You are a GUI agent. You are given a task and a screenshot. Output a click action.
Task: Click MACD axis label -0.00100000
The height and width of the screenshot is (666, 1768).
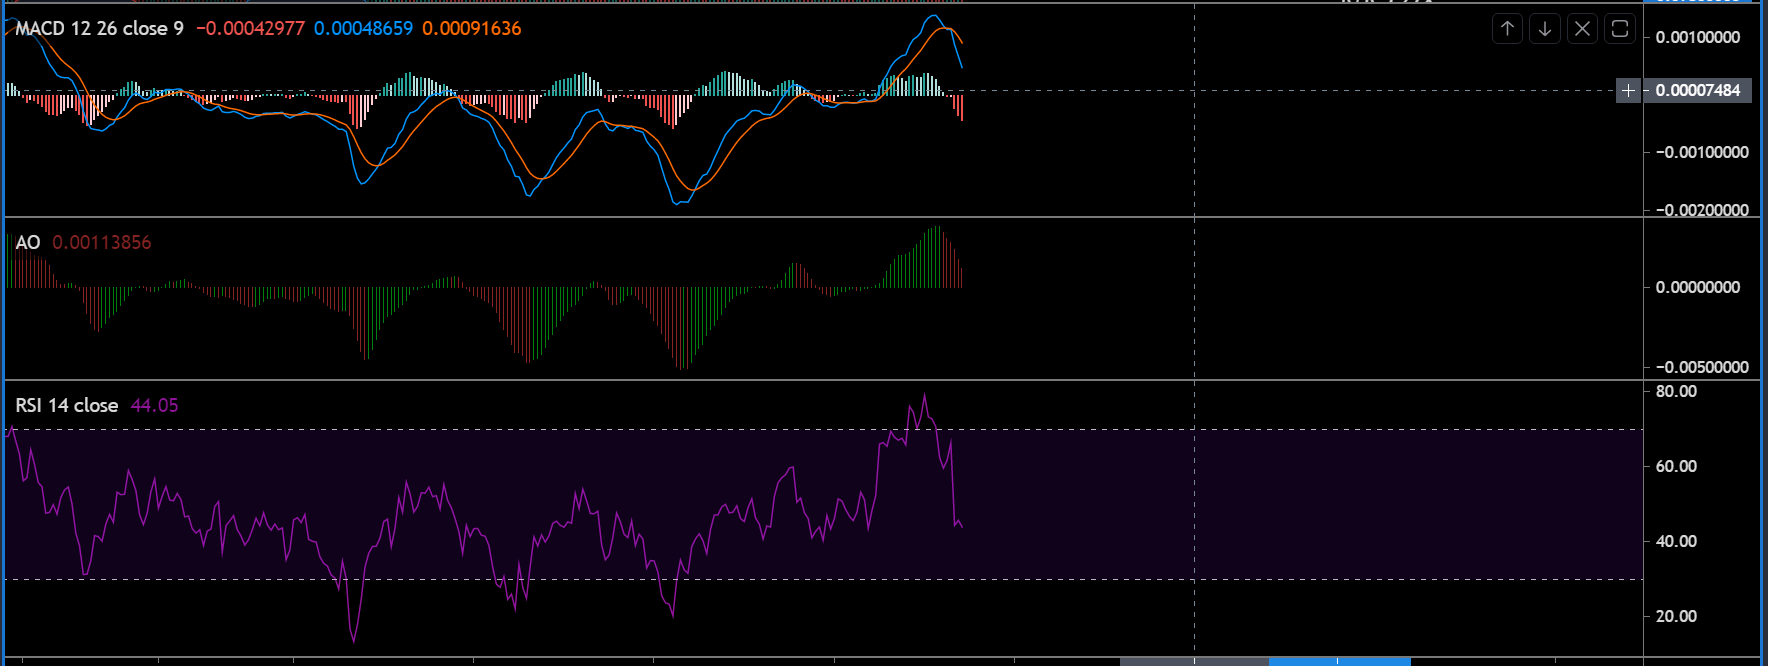click(1702, 153)
